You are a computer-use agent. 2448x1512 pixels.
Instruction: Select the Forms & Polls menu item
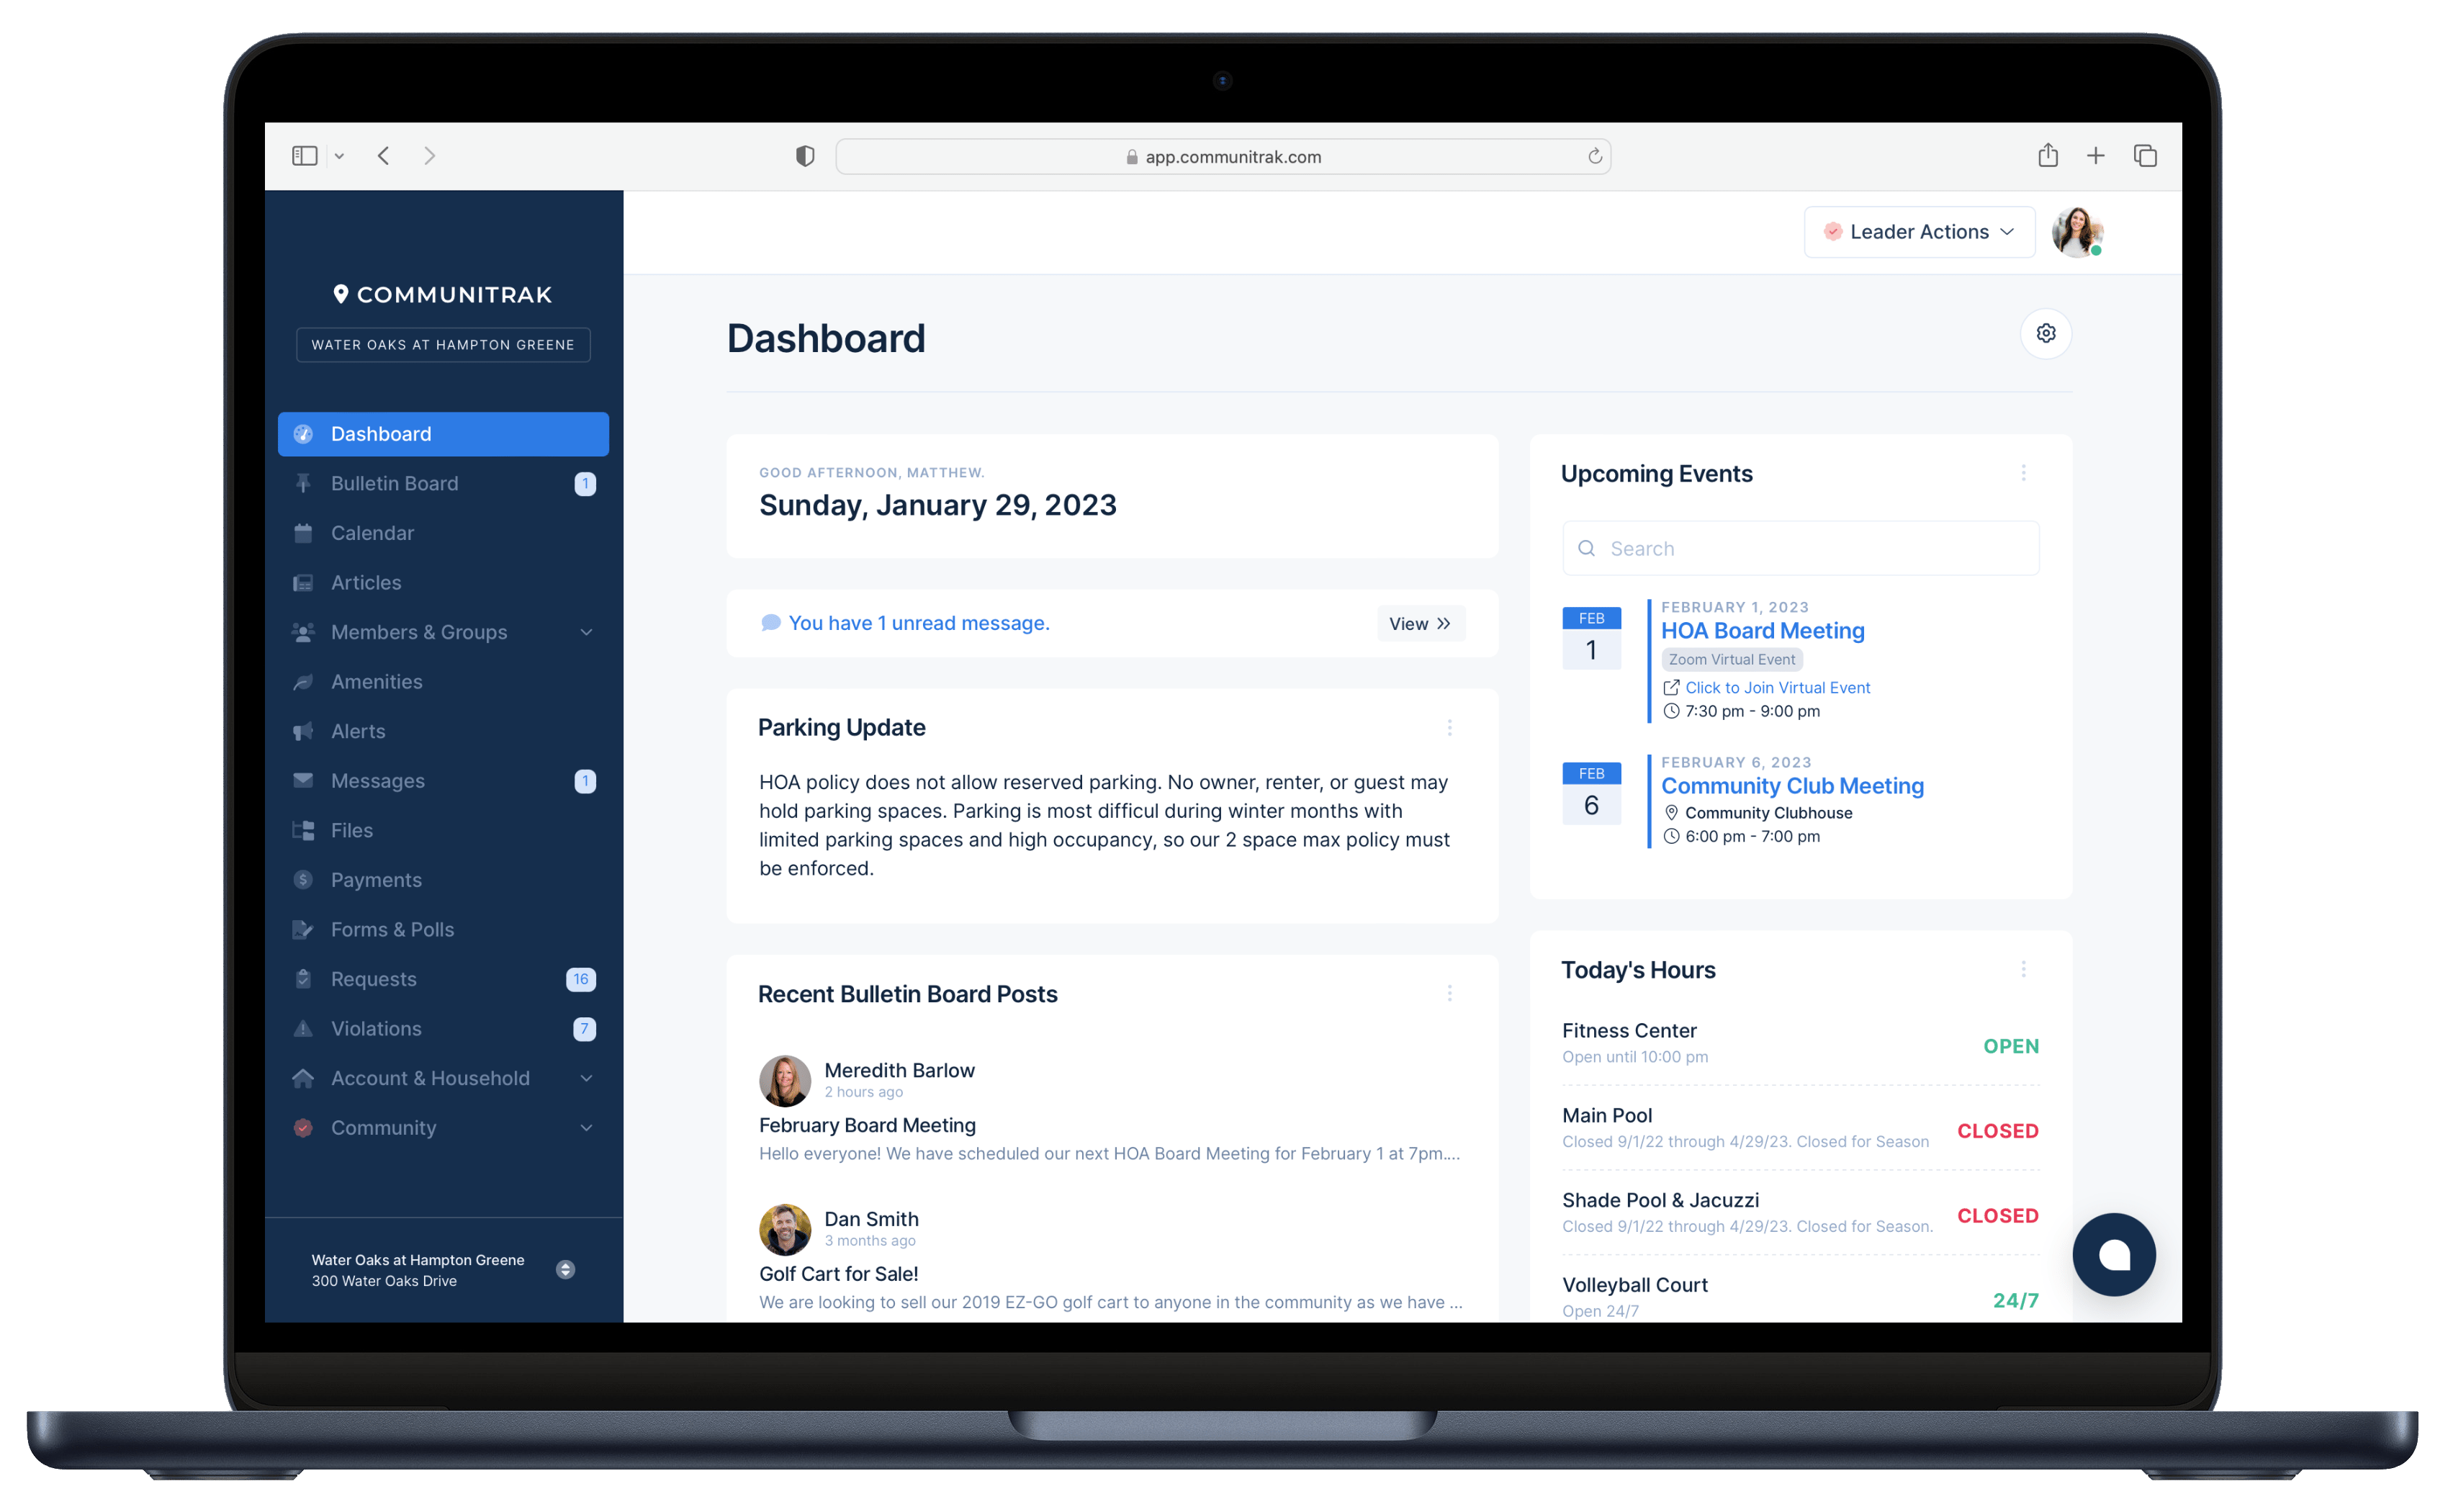(392, 928)
